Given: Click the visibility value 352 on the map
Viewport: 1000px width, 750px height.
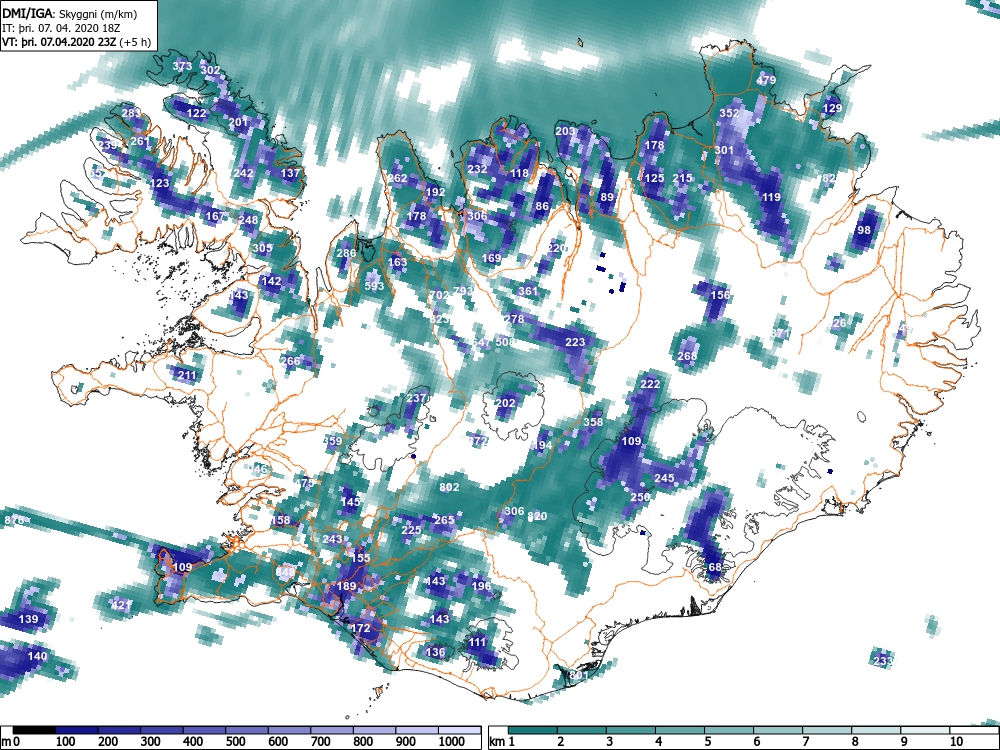Looking at the screenshot, I should [x=729, y=113].
